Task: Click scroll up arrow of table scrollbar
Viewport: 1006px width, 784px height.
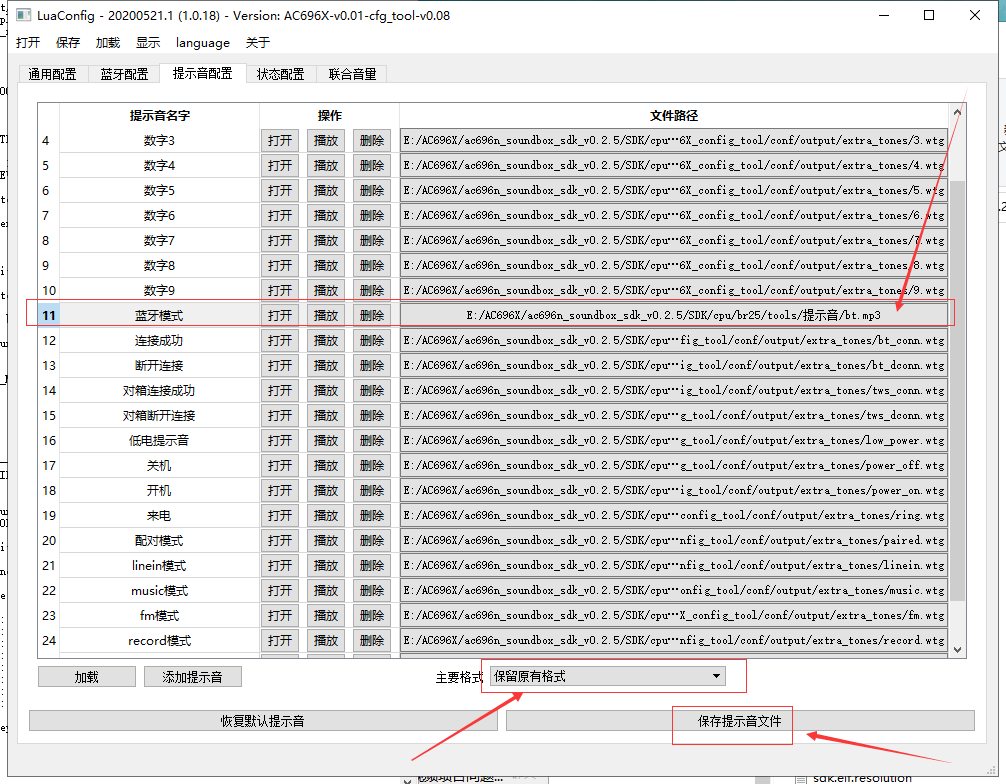Action: coord(957,112)
